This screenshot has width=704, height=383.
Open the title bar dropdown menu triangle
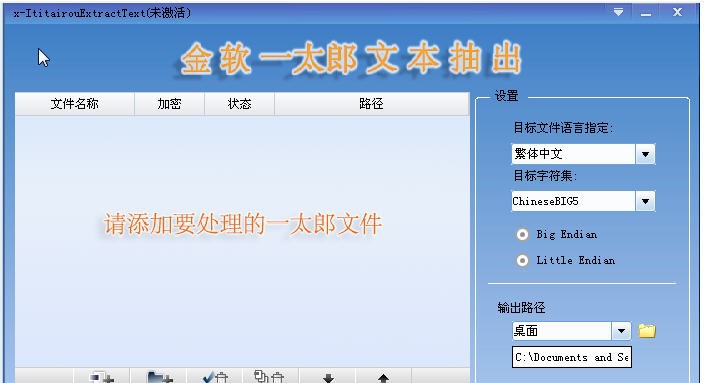(x=618, y=12)
